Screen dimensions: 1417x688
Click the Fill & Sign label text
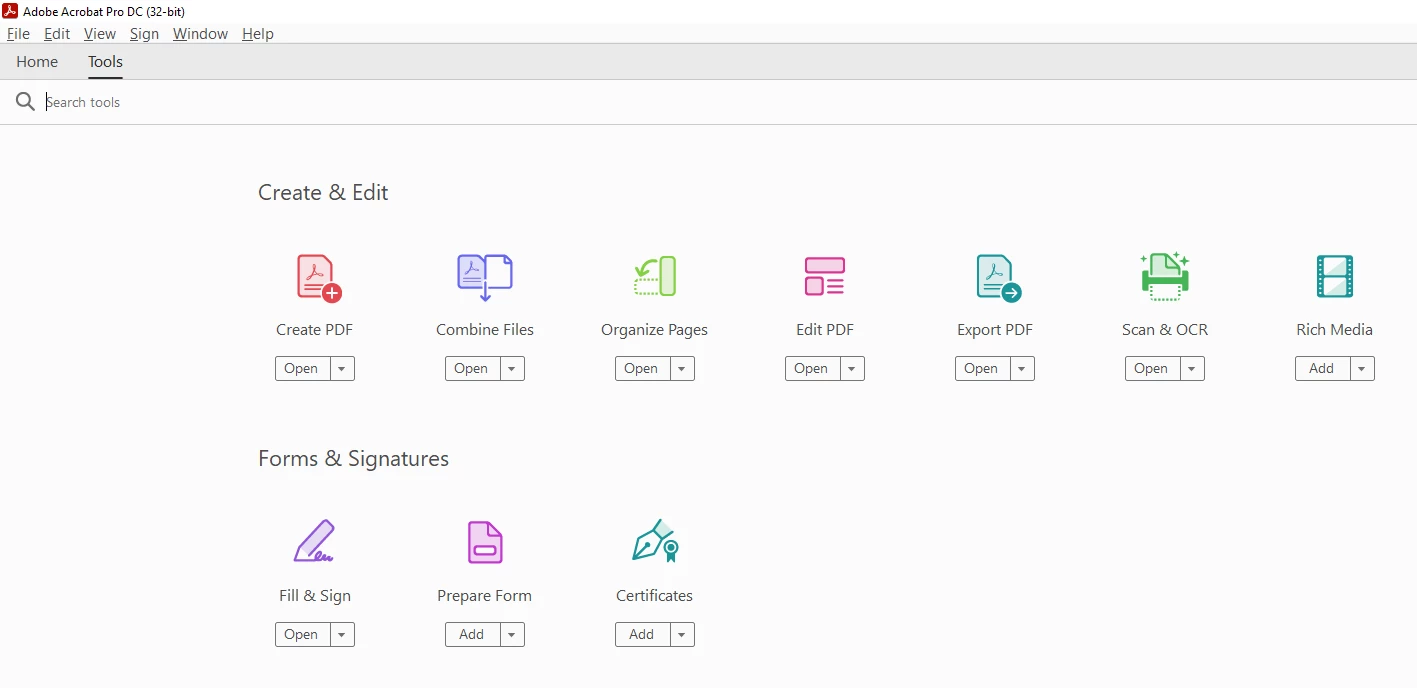tap(315, 596)
